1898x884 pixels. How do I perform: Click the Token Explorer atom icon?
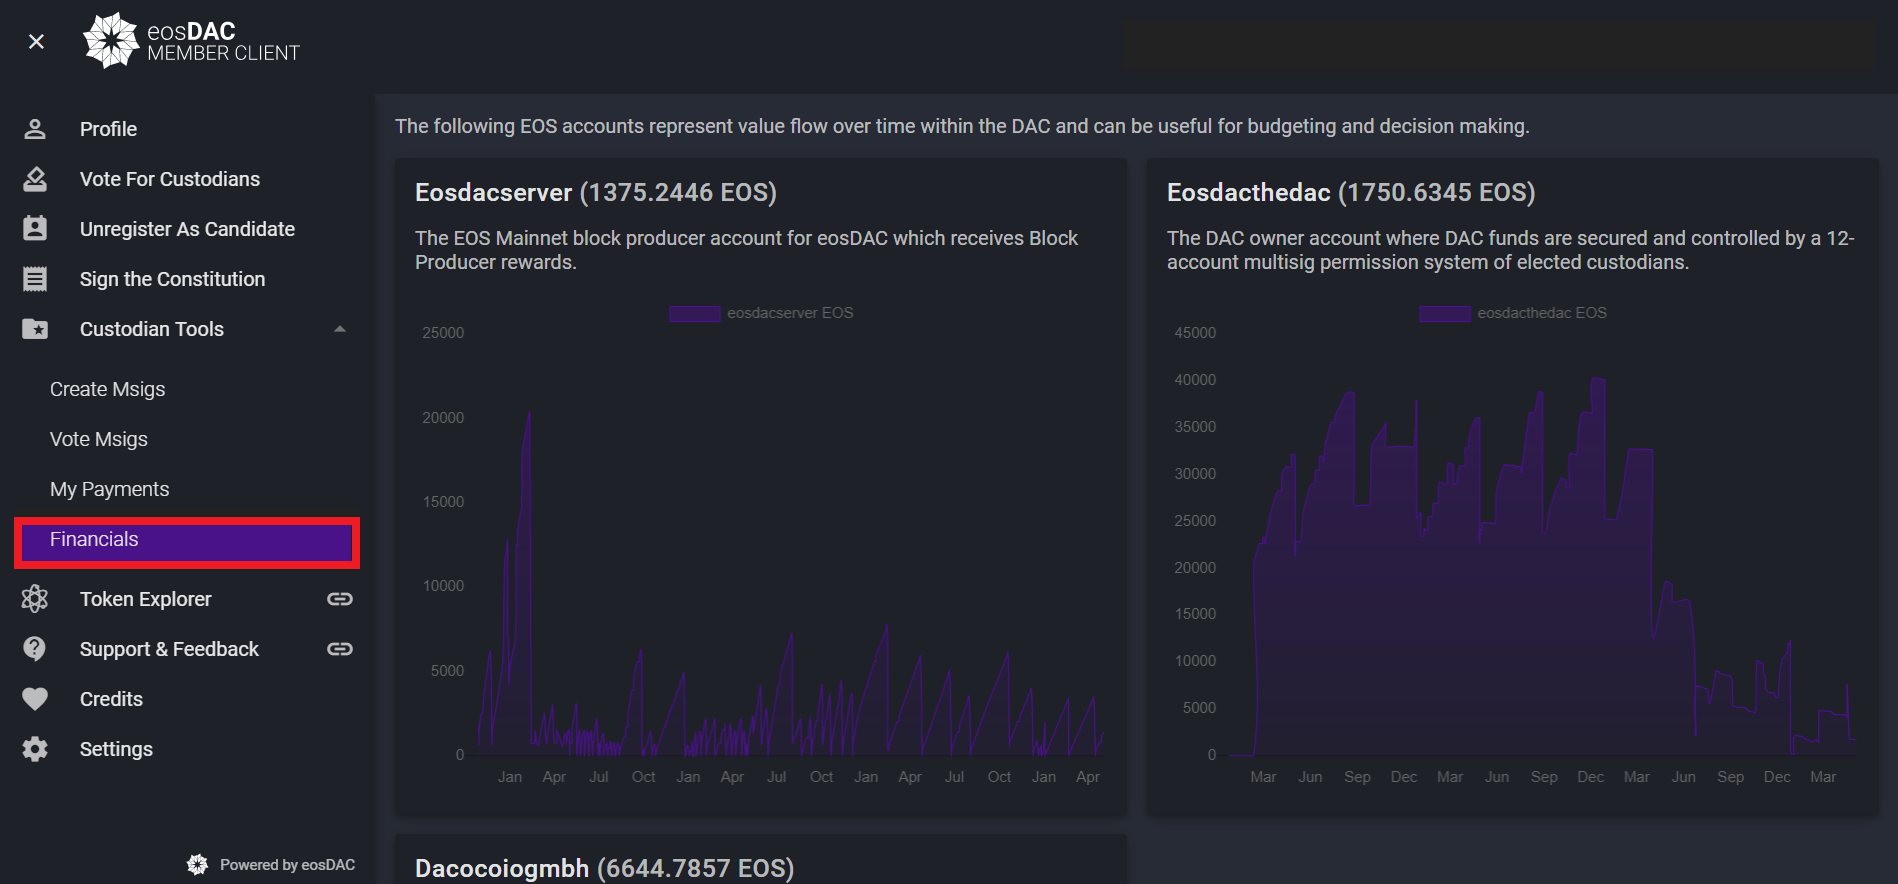[35, 599]
